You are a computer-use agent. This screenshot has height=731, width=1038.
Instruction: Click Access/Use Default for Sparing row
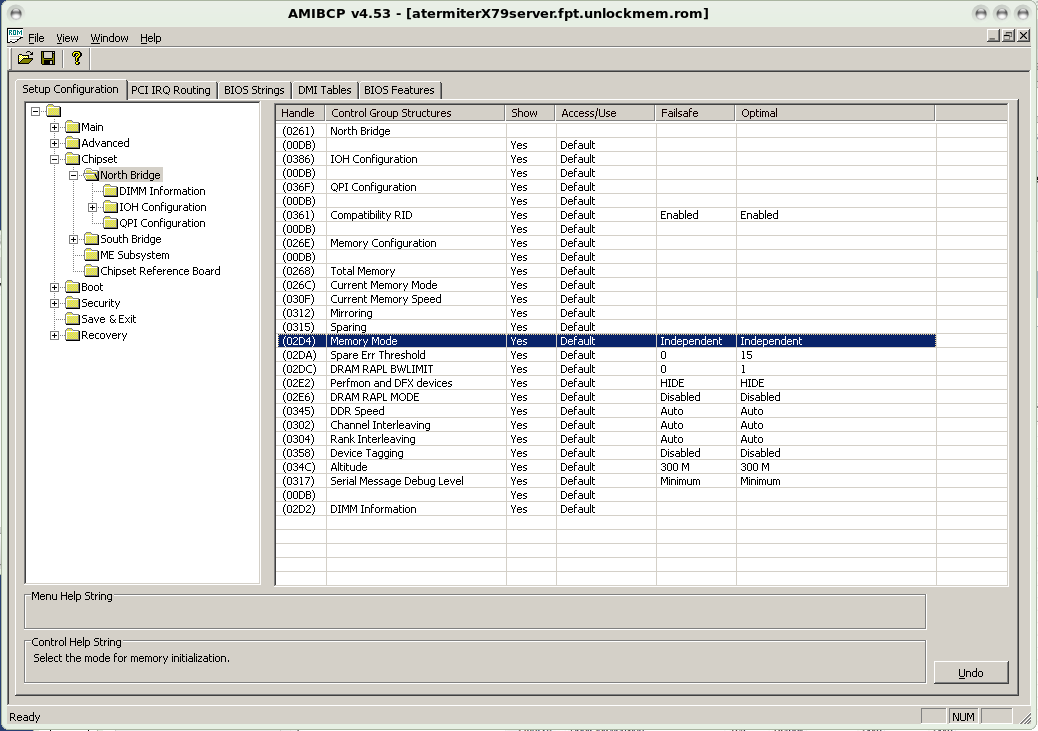coord(577,327)
